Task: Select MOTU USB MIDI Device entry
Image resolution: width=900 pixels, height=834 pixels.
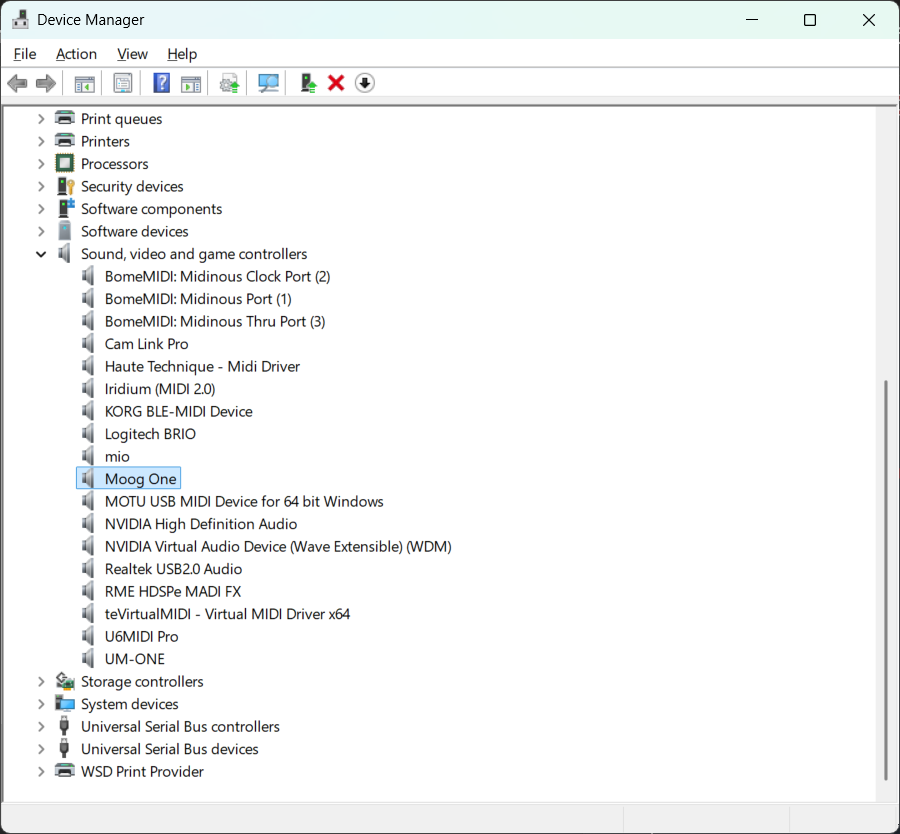Action: coord(244,501)
